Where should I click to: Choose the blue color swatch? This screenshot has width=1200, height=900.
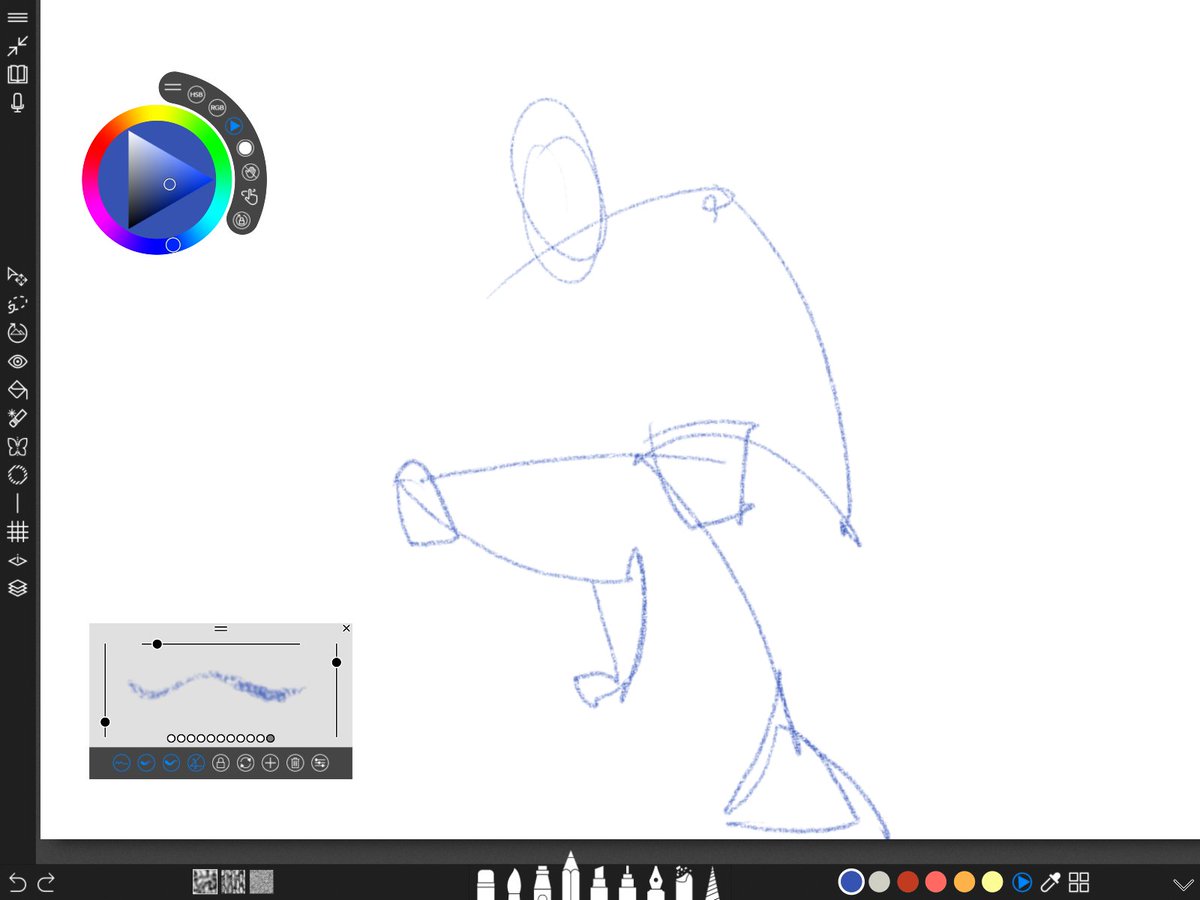pyautogui.click(x=851, y=881)
